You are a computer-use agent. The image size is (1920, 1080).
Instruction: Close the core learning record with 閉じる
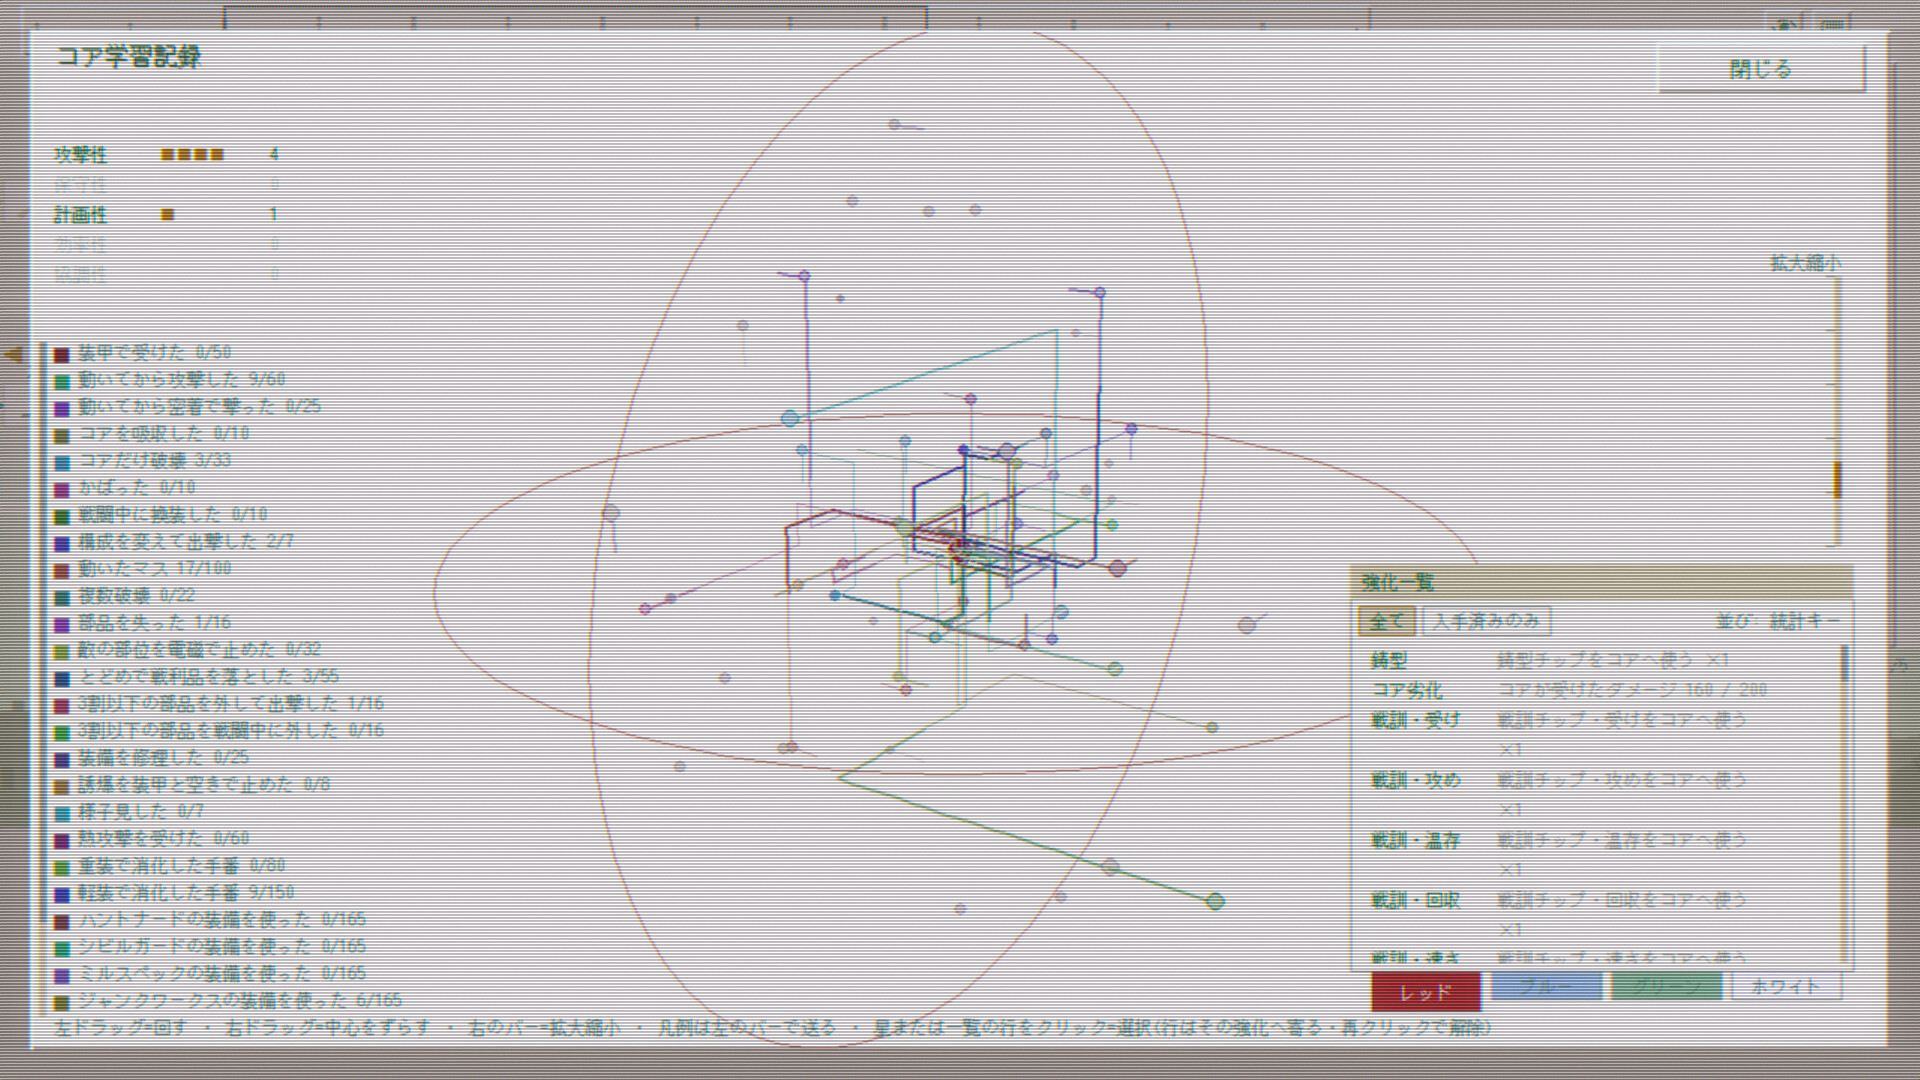click(x=1761, y=69)
